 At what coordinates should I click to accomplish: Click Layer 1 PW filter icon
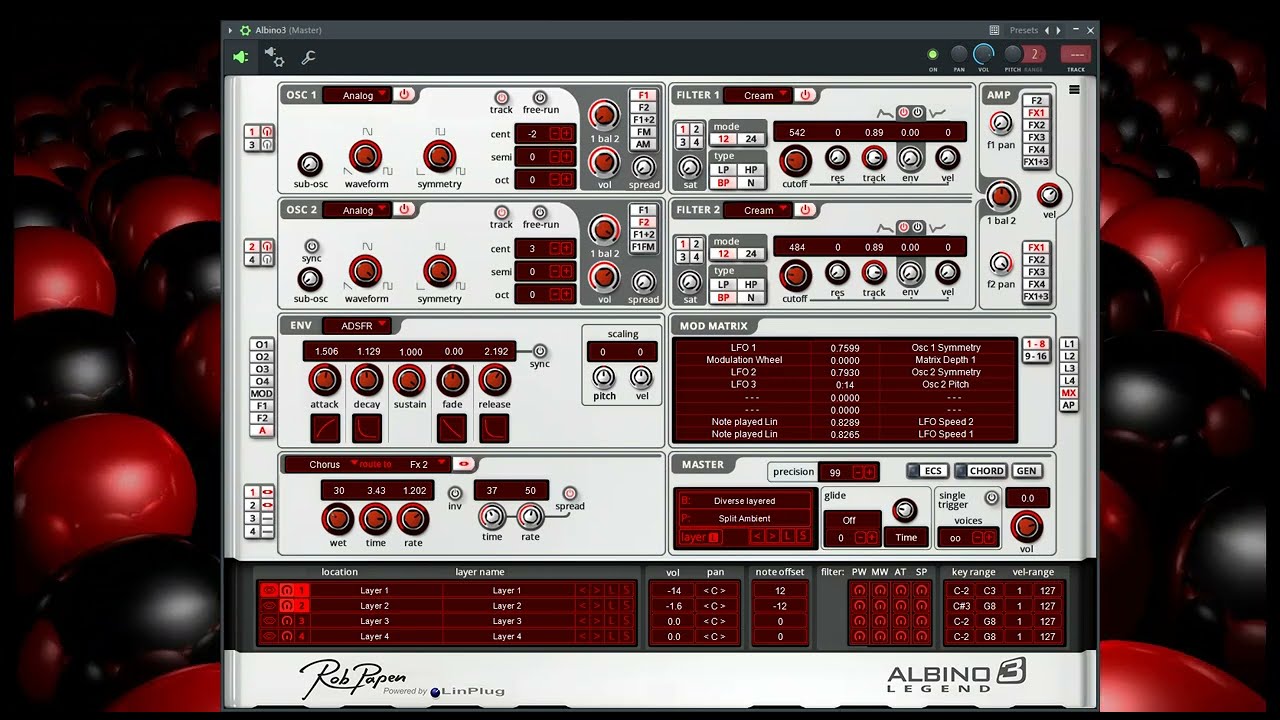(x=859, y=591)
